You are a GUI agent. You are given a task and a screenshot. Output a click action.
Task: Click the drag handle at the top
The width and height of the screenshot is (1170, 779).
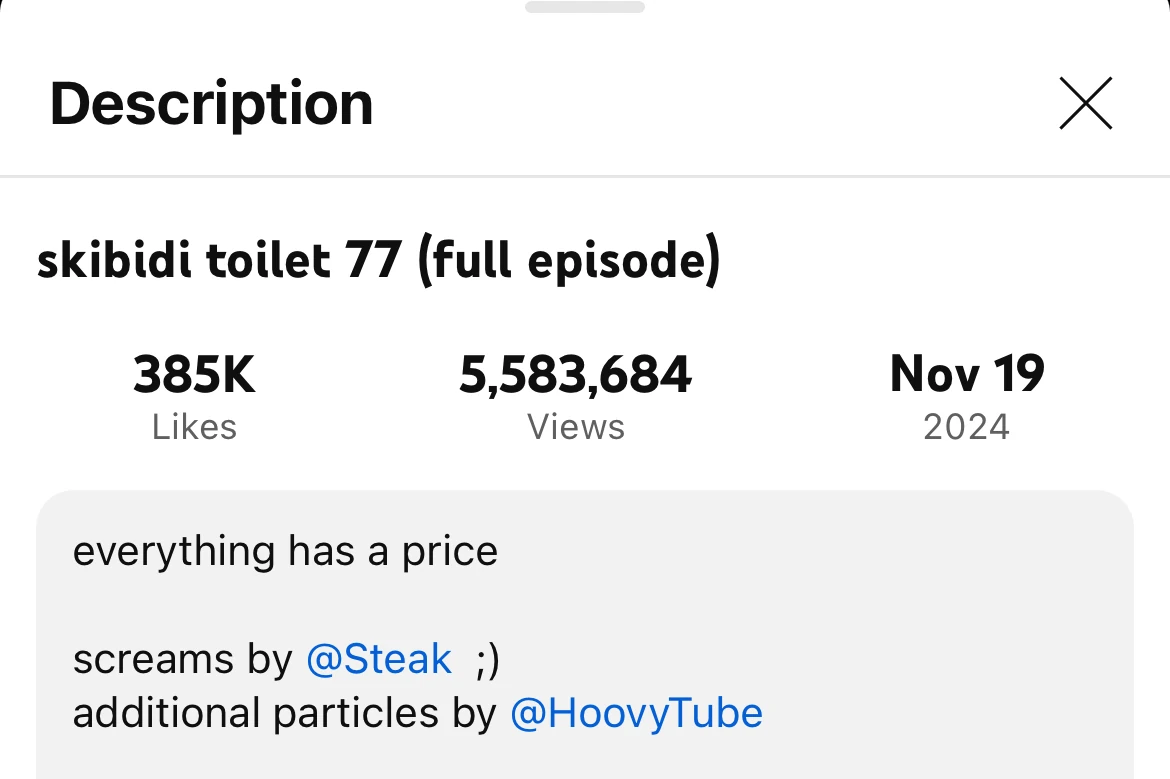(585, 7)
